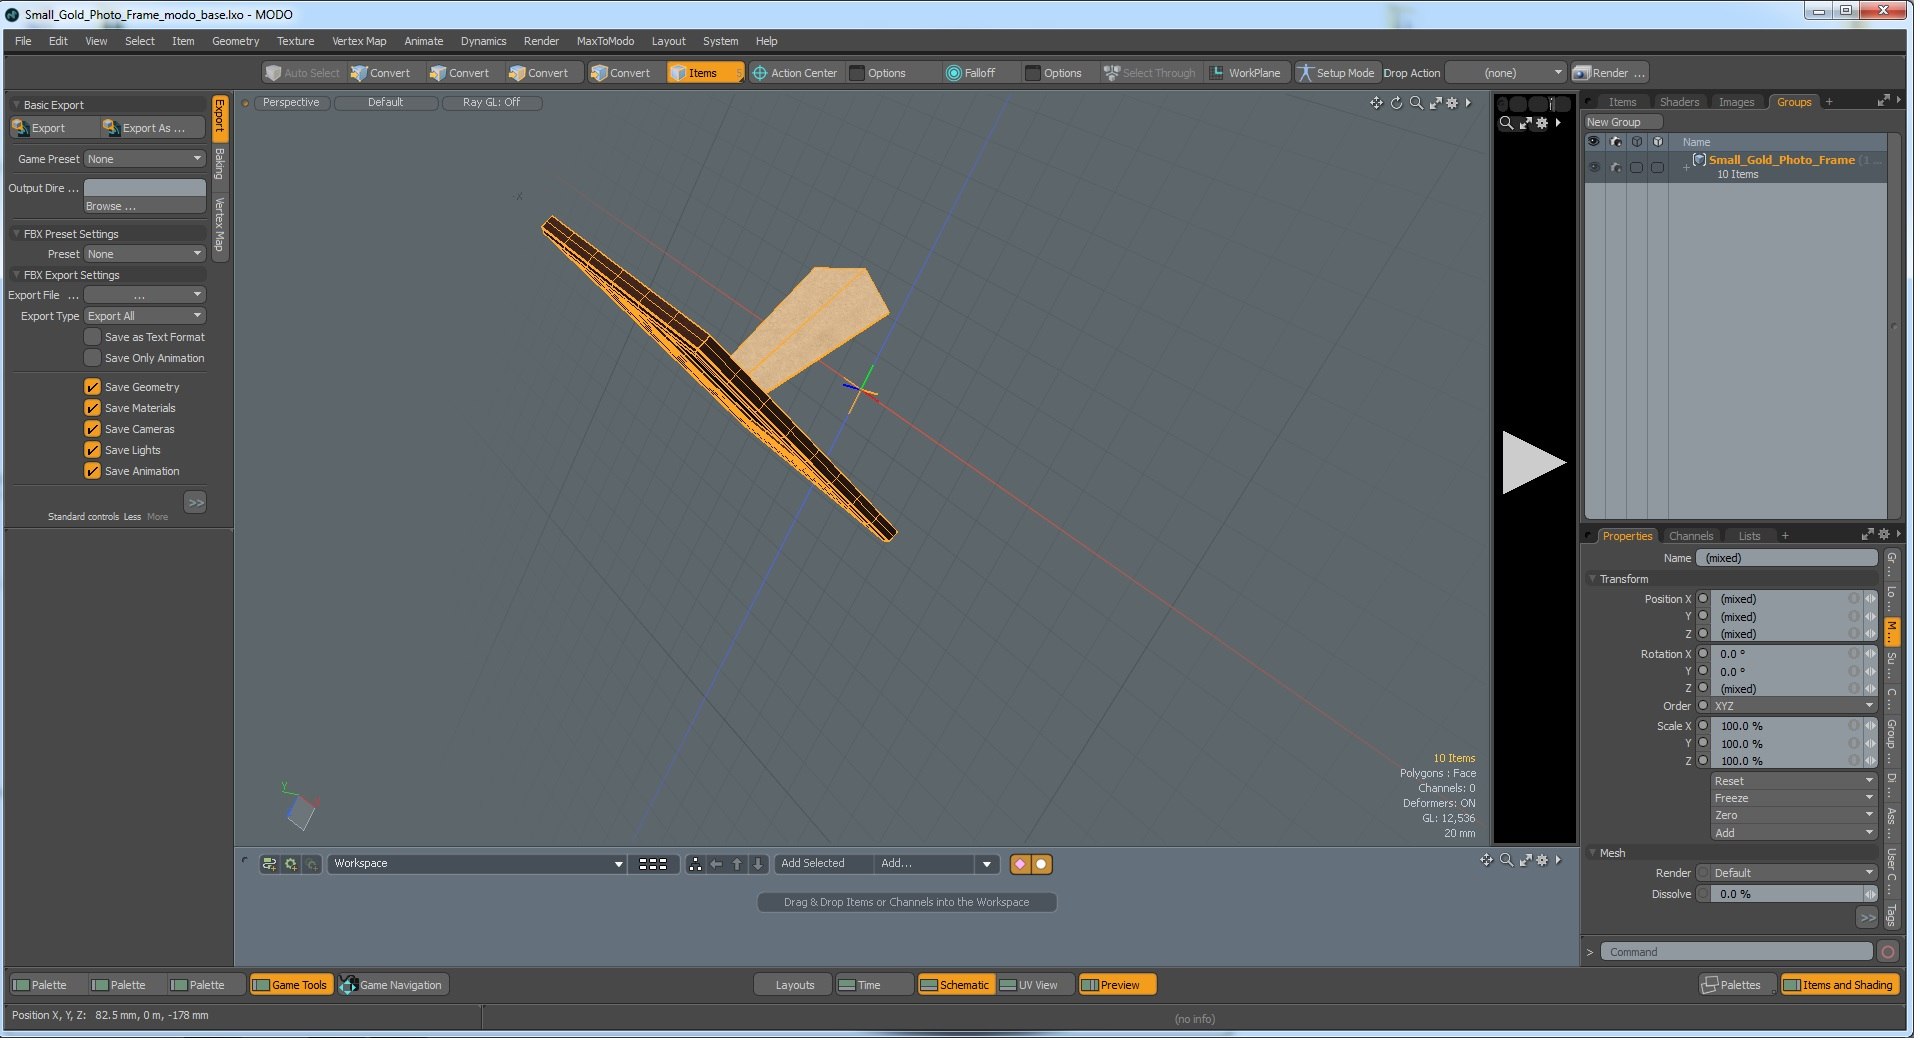Click the Schematic left arrow icon
Viewport: 1920px width, 1040px height.
tap(716, 864)
